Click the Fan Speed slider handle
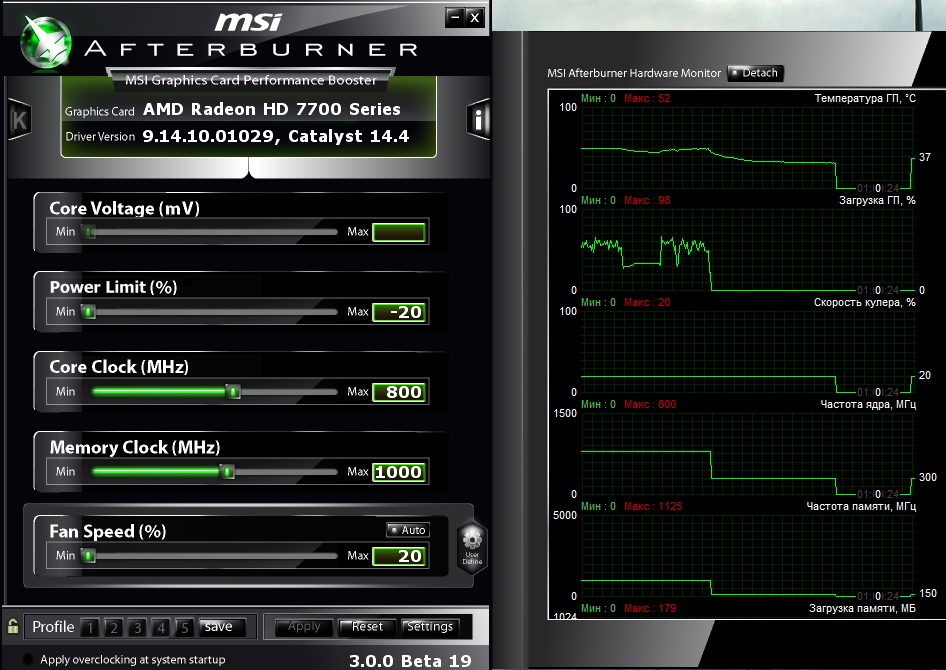 coord(89,555)
